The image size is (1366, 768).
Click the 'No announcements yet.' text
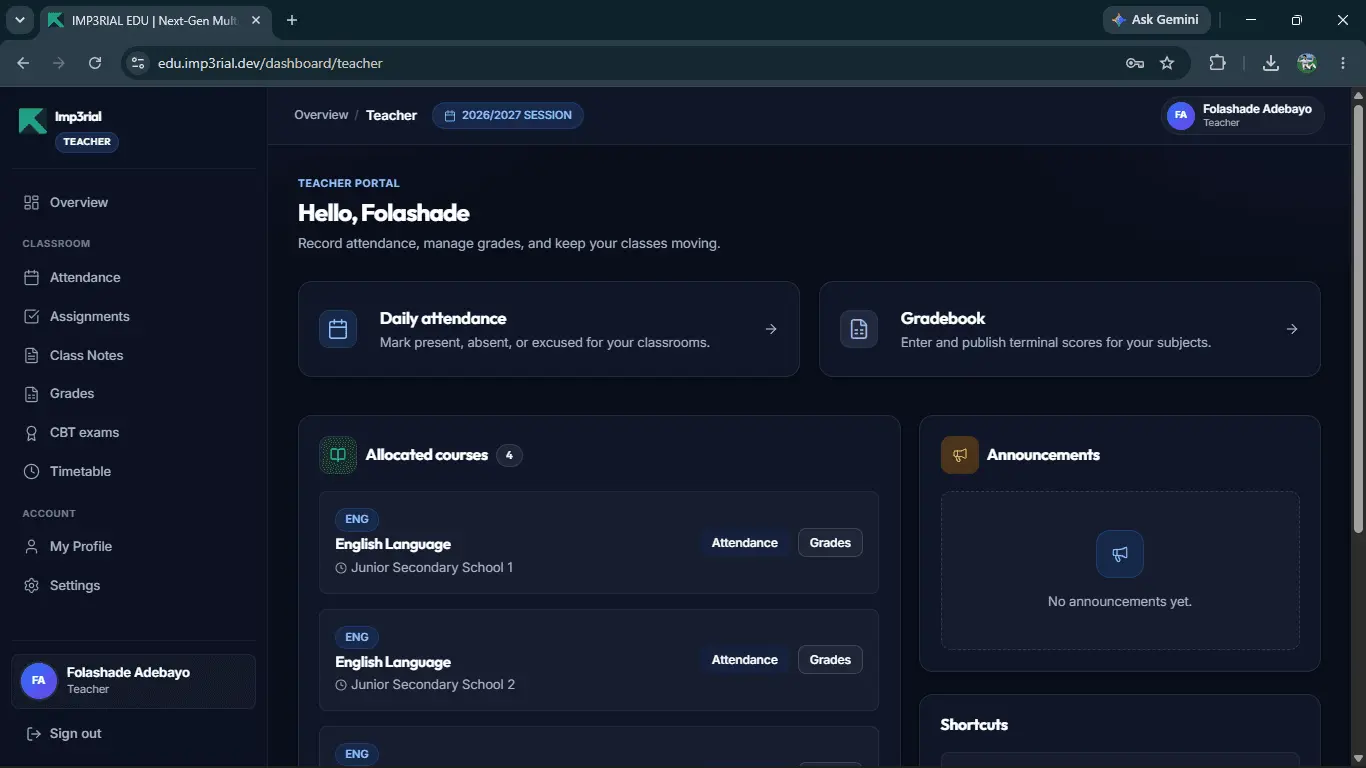point(1120,602)
